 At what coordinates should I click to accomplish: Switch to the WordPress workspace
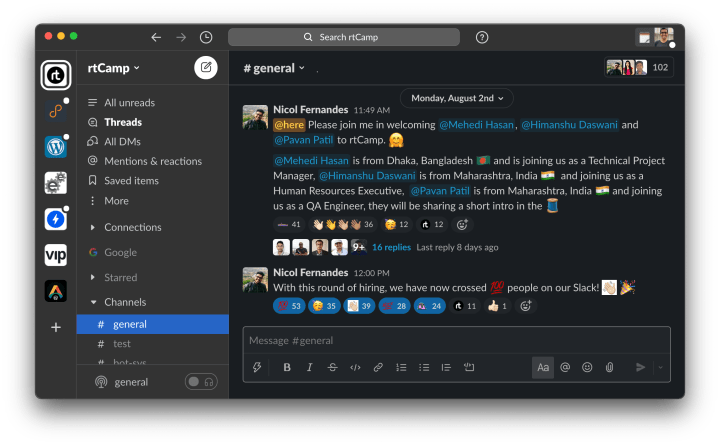(x=56, y=147)
